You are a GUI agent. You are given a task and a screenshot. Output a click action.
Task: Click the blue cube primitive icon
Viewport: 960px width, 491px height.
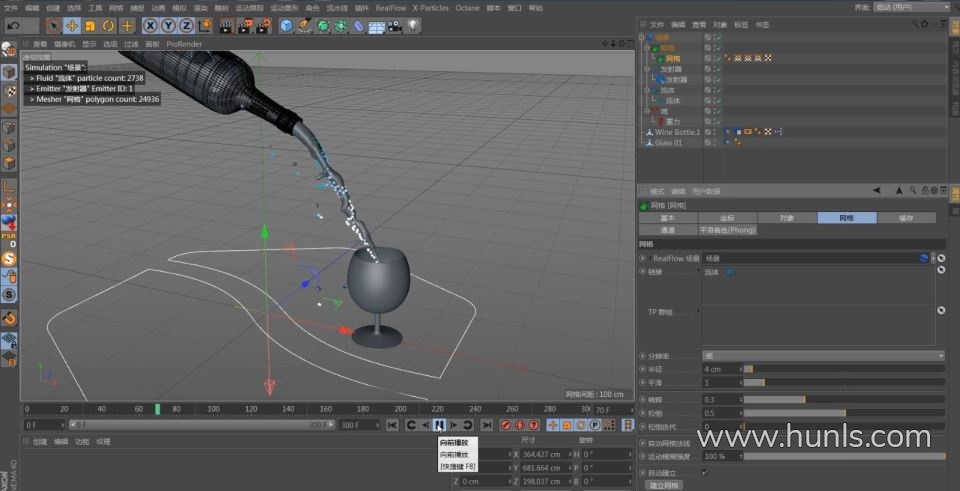[x=287, y=25]
